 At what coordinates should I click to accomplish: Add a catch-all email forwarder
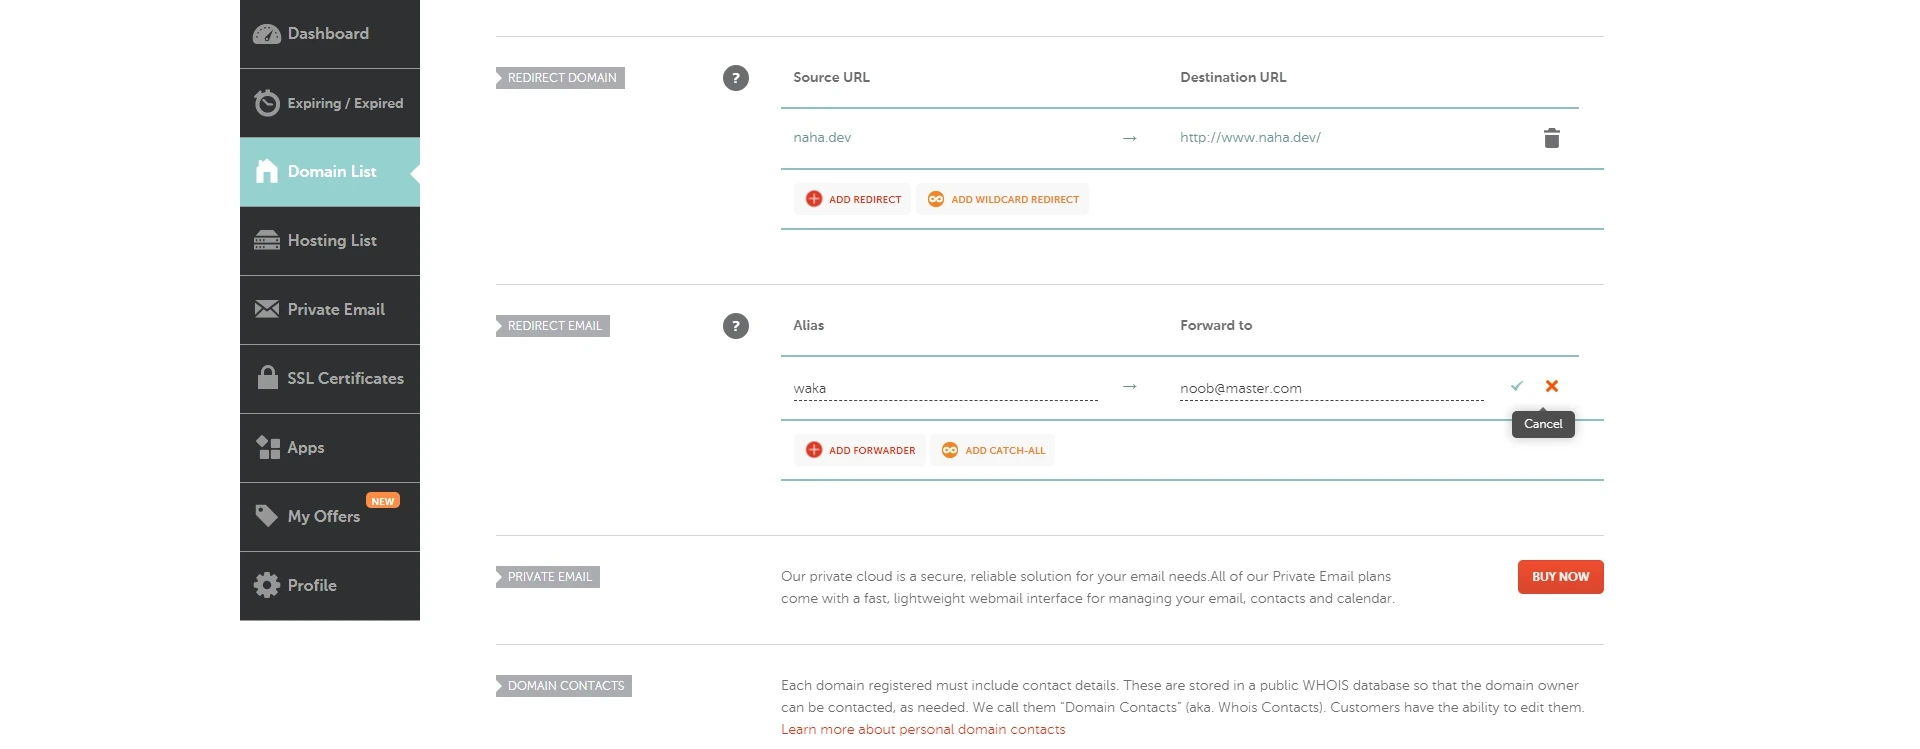[x=993, y=450]
